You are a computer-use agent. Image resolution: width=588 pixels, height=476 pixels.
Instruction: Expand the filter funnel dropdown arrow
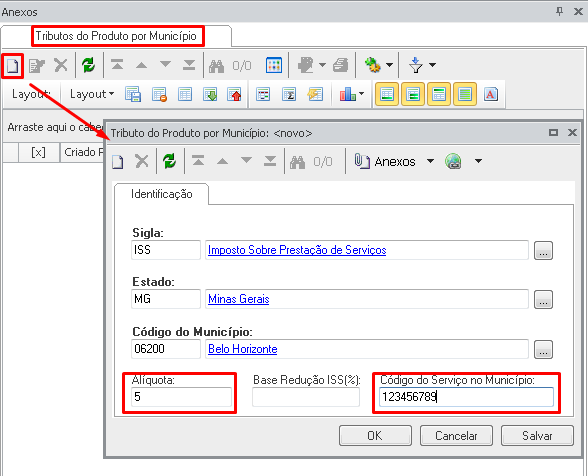(432, 65)
